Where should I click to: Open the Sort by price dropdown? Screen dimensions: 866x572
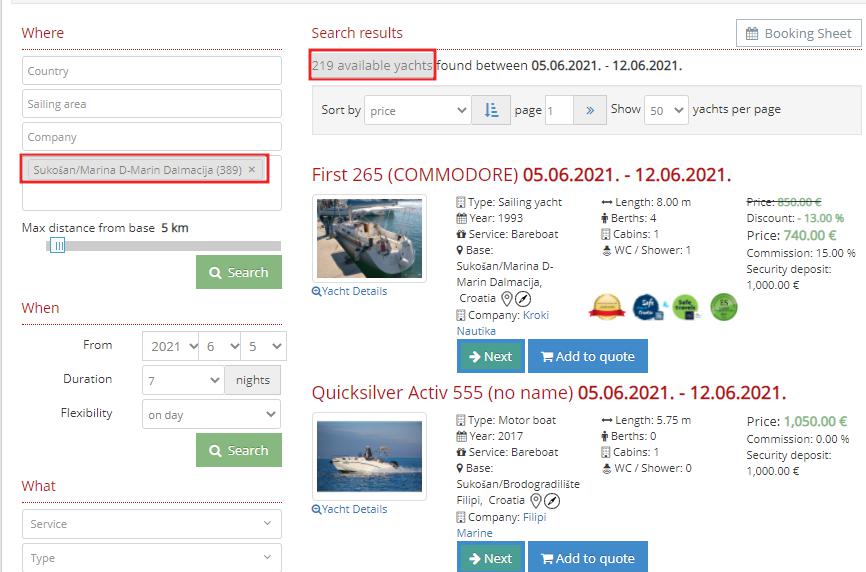pos(417,111)
